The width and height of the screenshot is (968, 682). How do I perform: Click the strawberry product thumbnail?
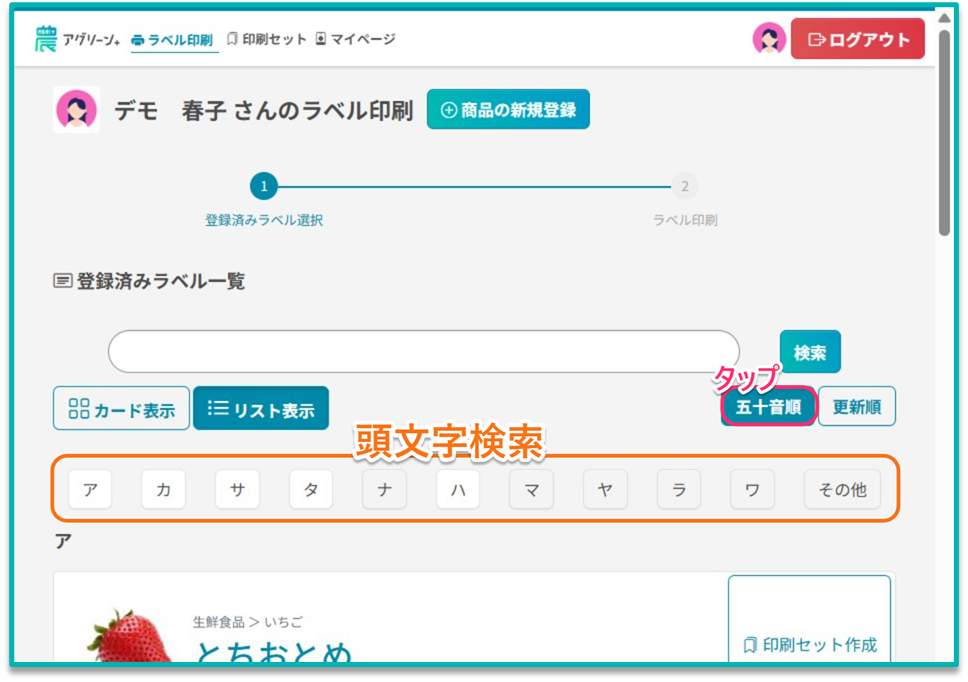coord(125,635)
